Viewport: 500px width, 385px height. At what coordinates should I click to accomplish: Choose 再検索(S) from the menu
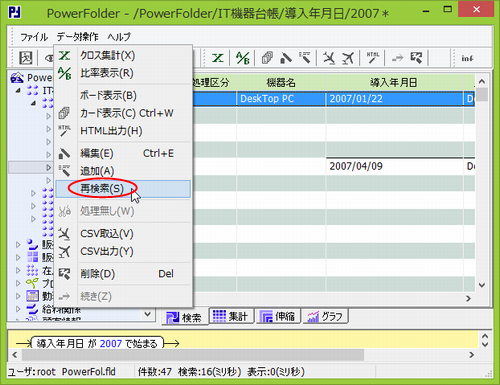click(x=123, y=189)
